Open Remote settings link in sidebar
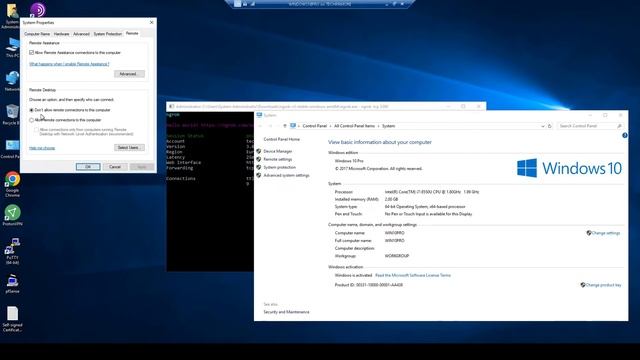Viewport: 640px width, 360px height. (x=278, y=160)
